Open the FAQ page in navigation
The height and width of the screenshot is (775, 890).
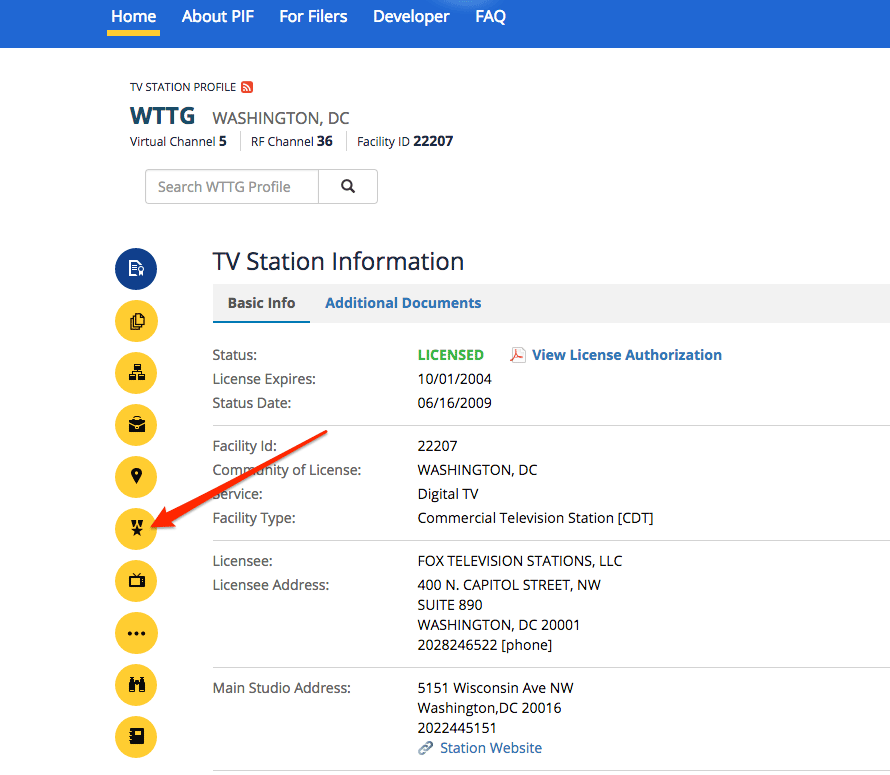pyautogui.click(x=490, y=16)
